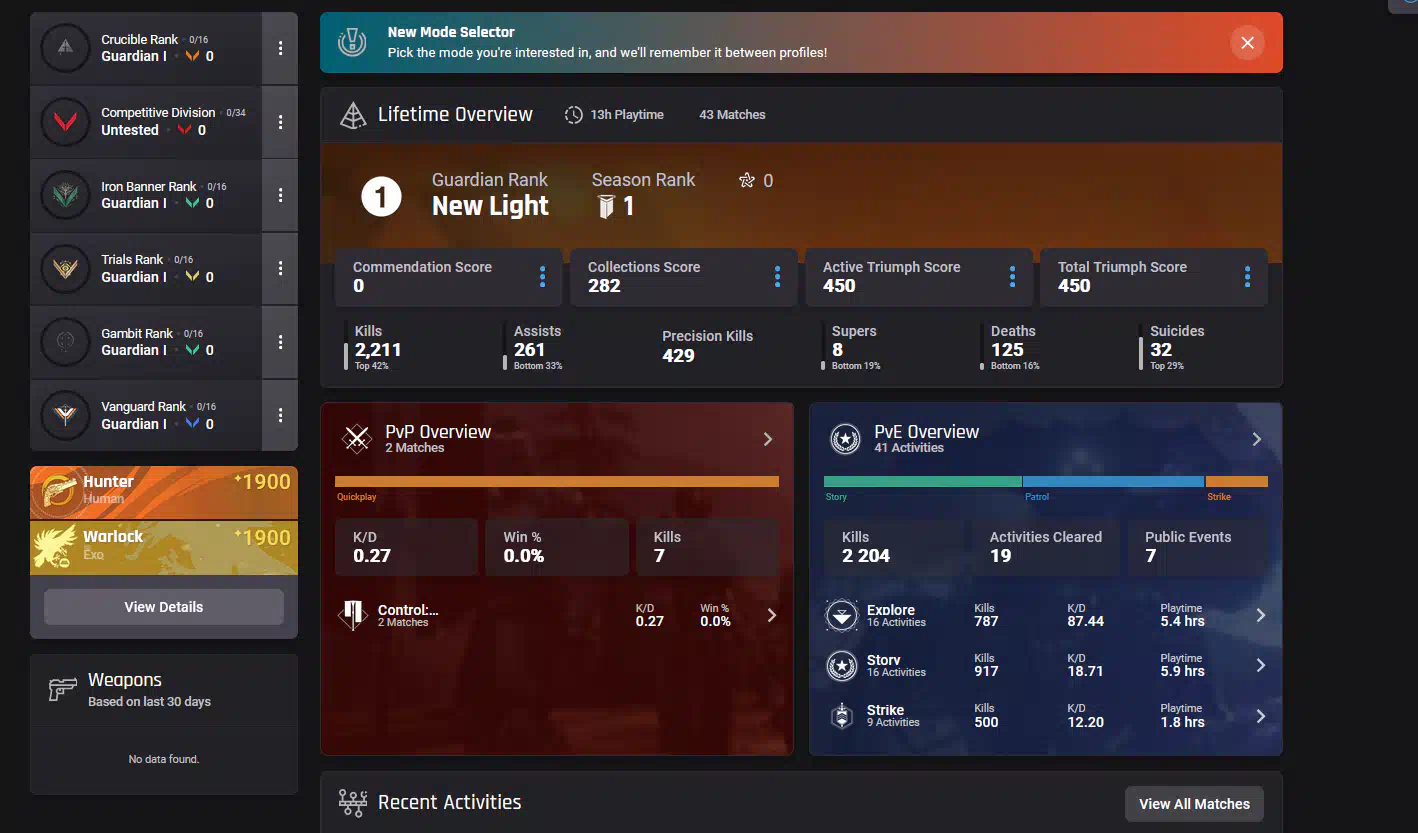Expand the Control matches row chevron
Image resolution: width=1418 pixels, height=833 pixels.
771,615
